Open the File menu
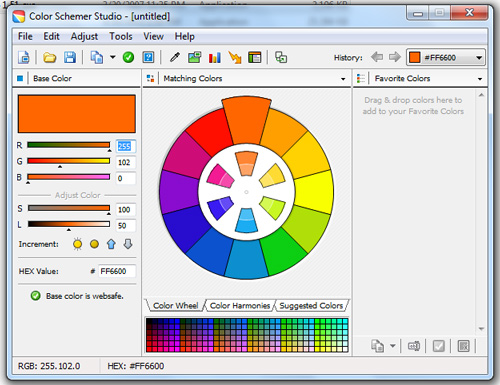The height and width of the screenshot is (385, 500). coord(25,36)
